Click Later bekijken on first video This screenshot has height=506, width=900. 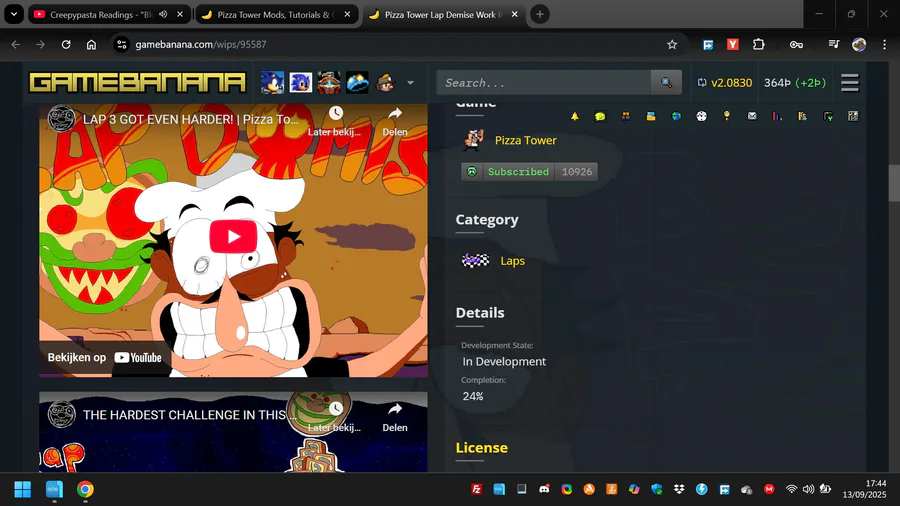point(335,121)
